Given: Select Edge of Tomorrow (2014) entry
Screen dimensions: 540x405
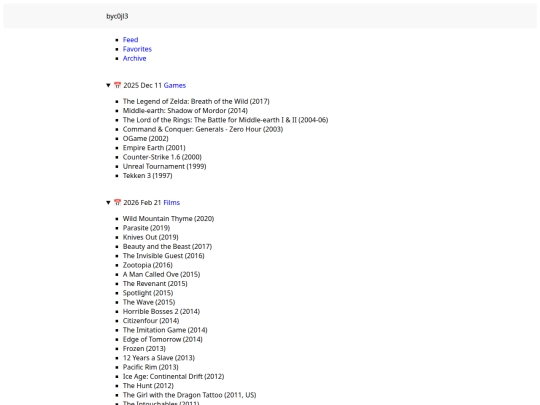Looking at the screenshot, I should coord(163,340).
